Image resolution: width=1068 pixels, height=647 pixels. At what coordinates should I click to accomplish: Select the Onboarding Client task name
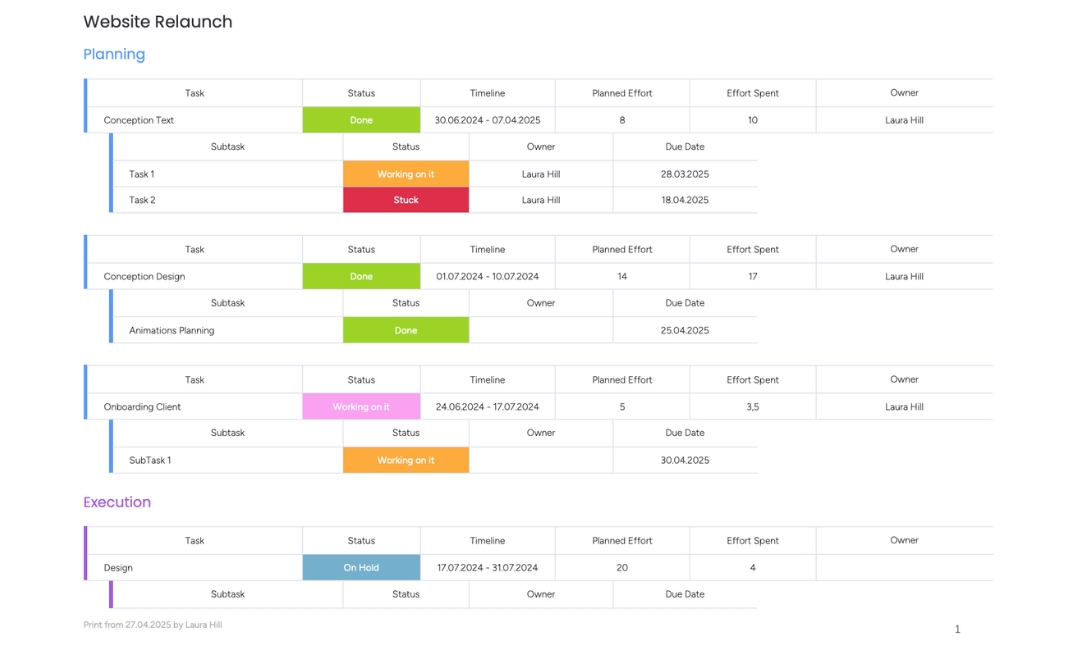(x=142, y=407)
